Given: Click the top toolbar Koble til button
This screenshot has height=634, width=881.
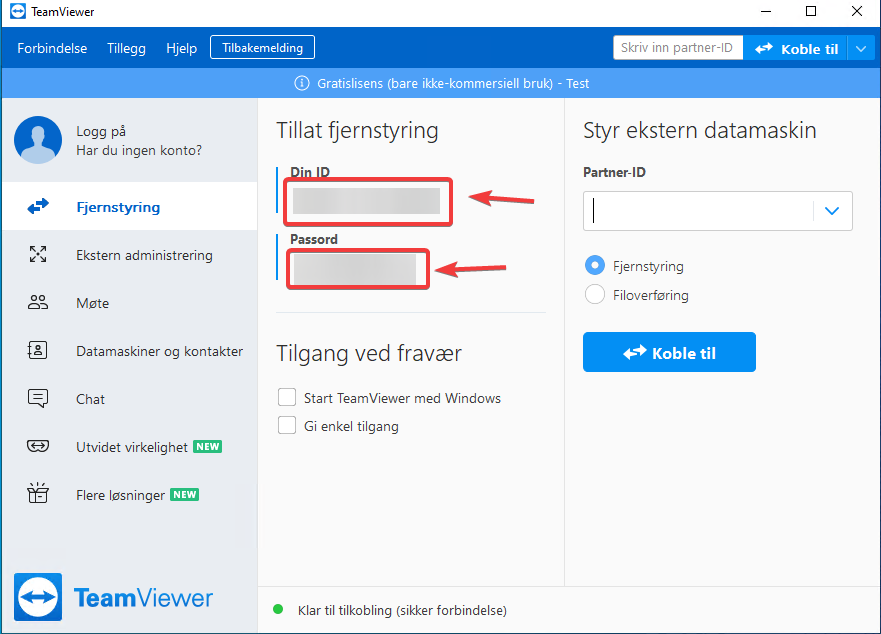Looking at the screenshot, I should 796,48.
